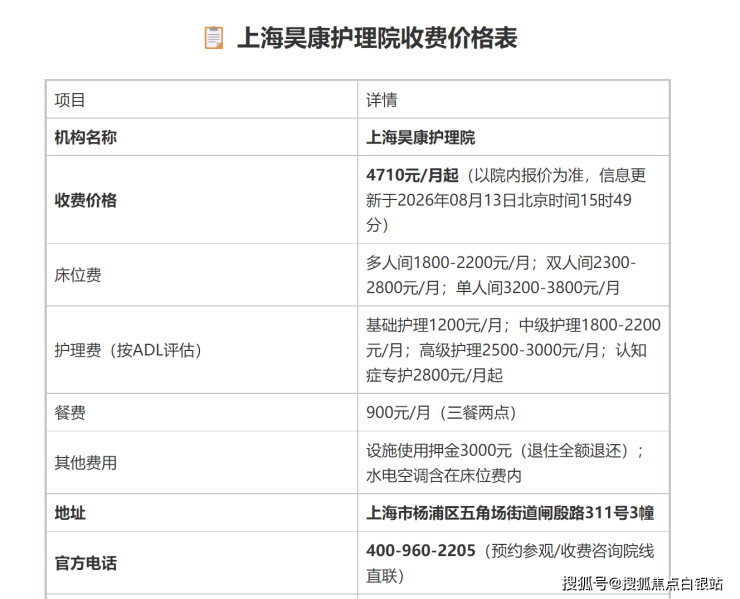Select the 多人间1800-2200元/月 bed fee text
Viewport: 740px width, 599px height.
tap(448, 262)
